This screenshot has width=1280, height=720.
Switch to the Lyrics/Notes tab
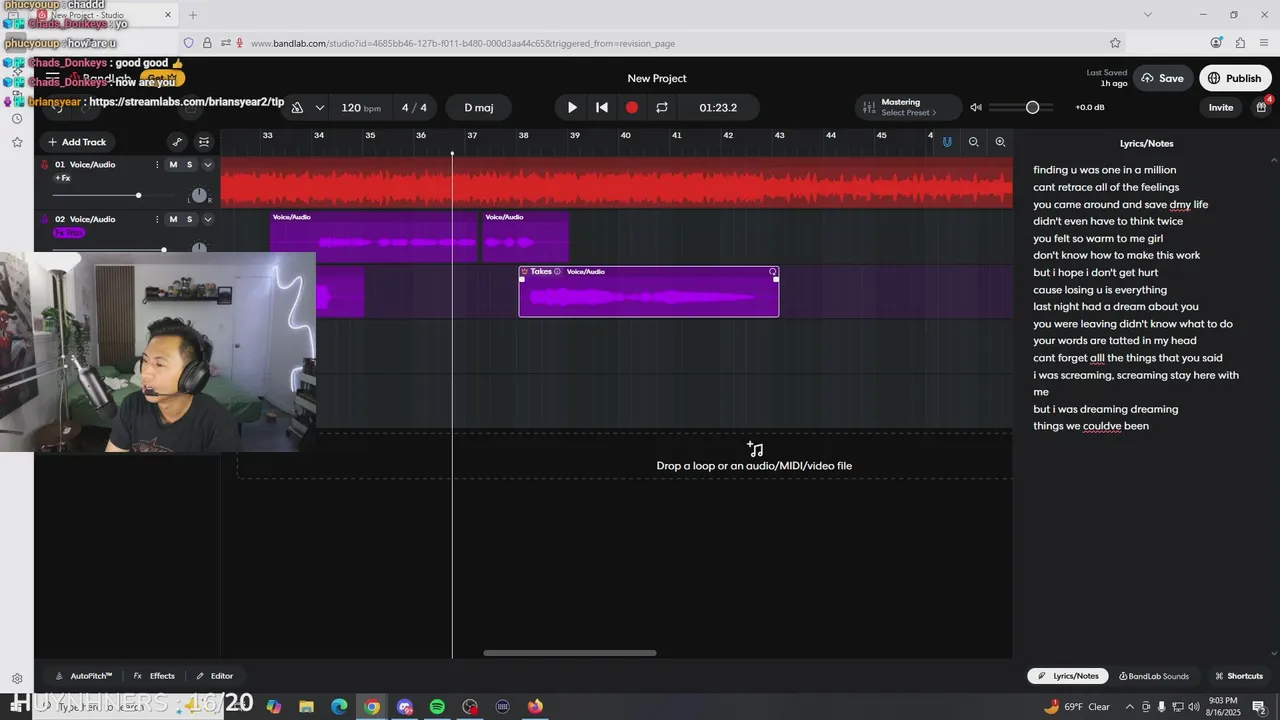1069,676
